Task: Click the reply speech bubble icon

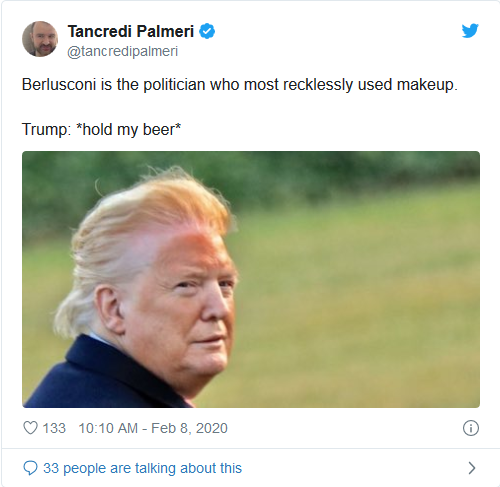Action: (30, 468)
